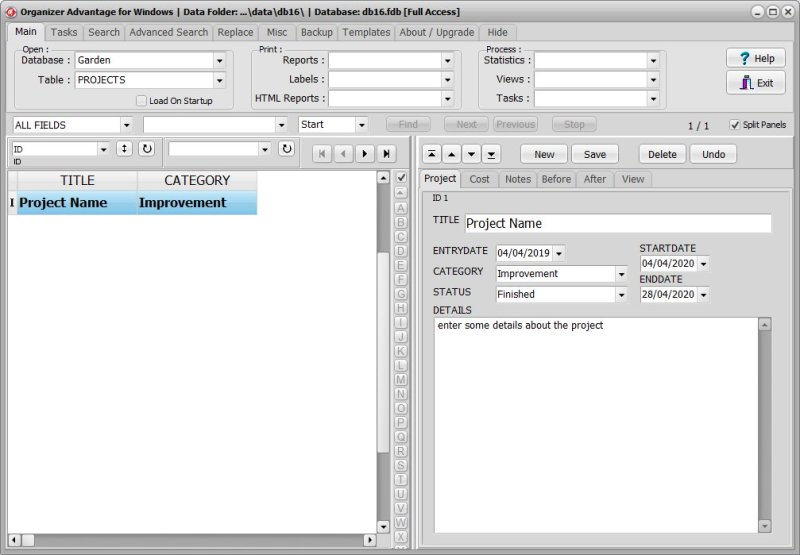Click the refresh icon beside the empty filter dropdown
The width and height of the screenshot is (800, 555).
pos(287,148)
